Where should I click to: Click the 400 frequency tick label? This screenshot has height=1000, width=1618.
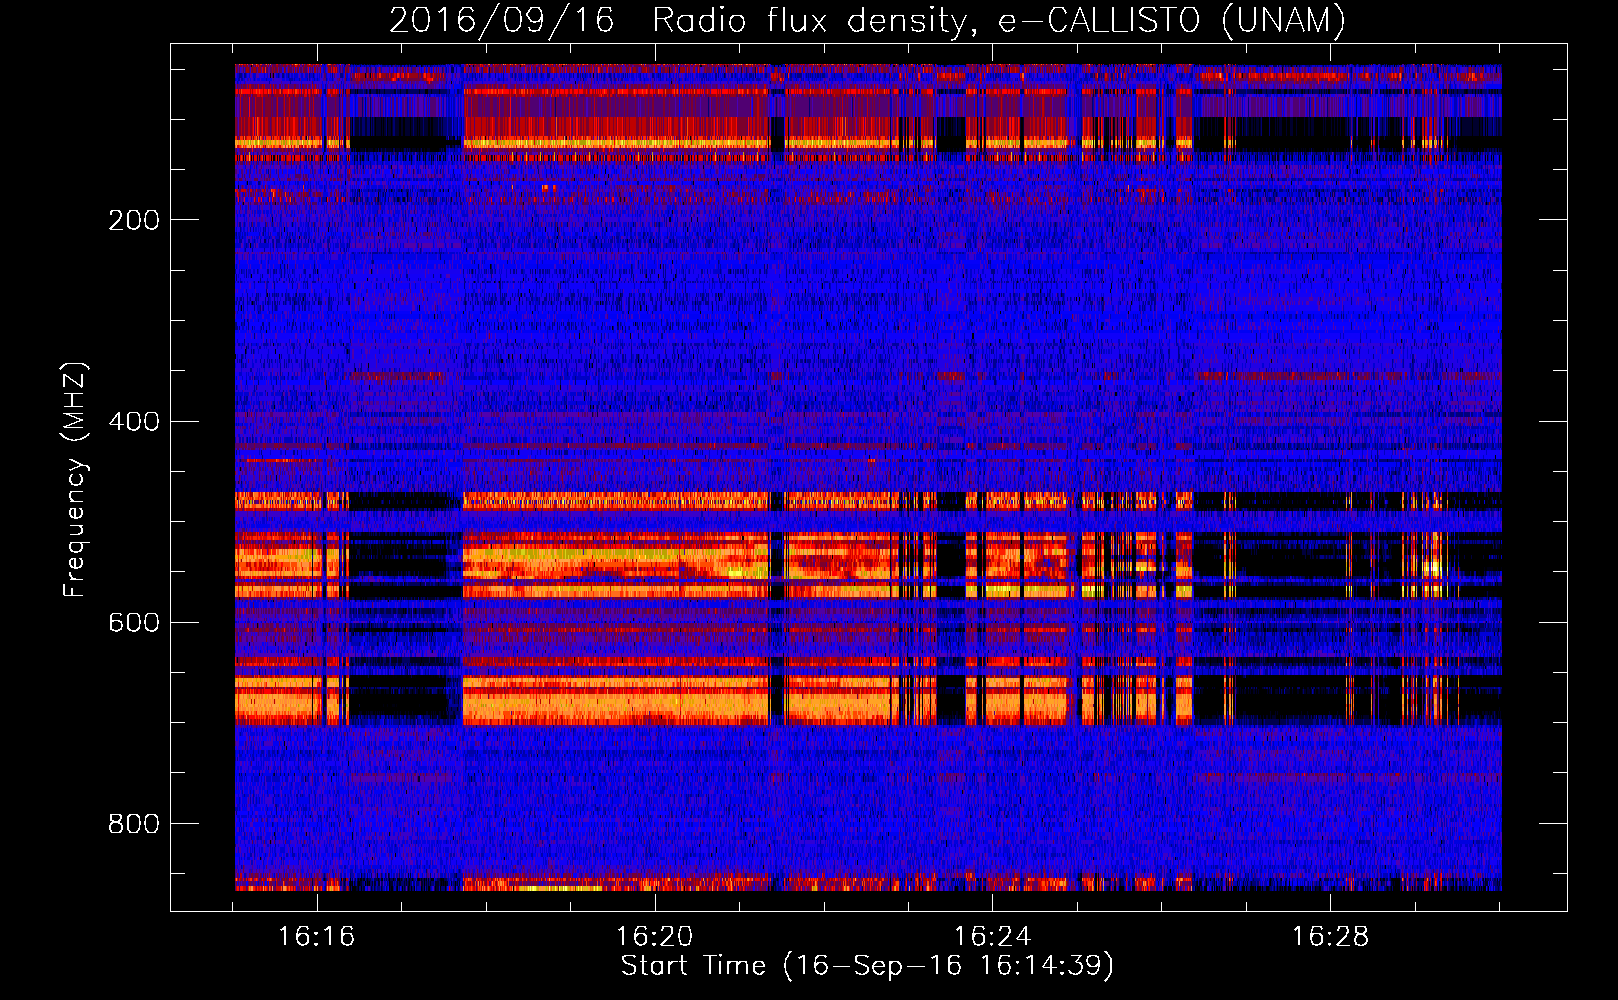click(134, 422)
